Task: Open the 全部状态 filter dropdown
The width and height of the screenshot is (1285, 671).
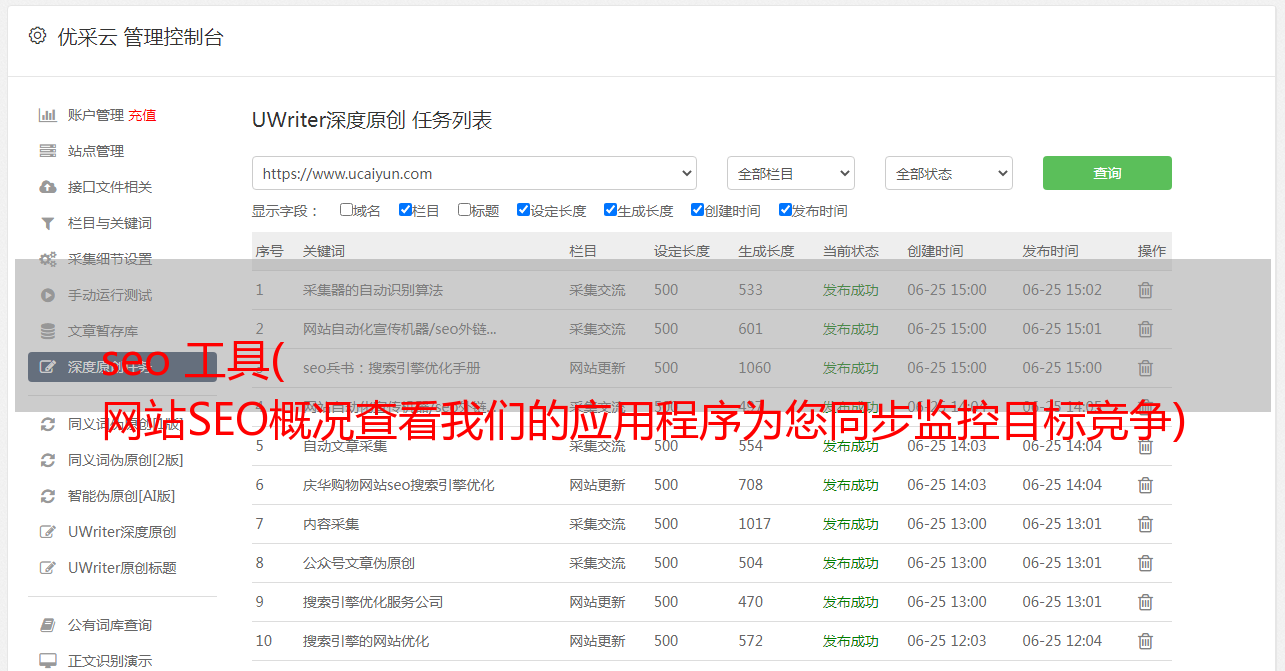Action: (948, 173)
